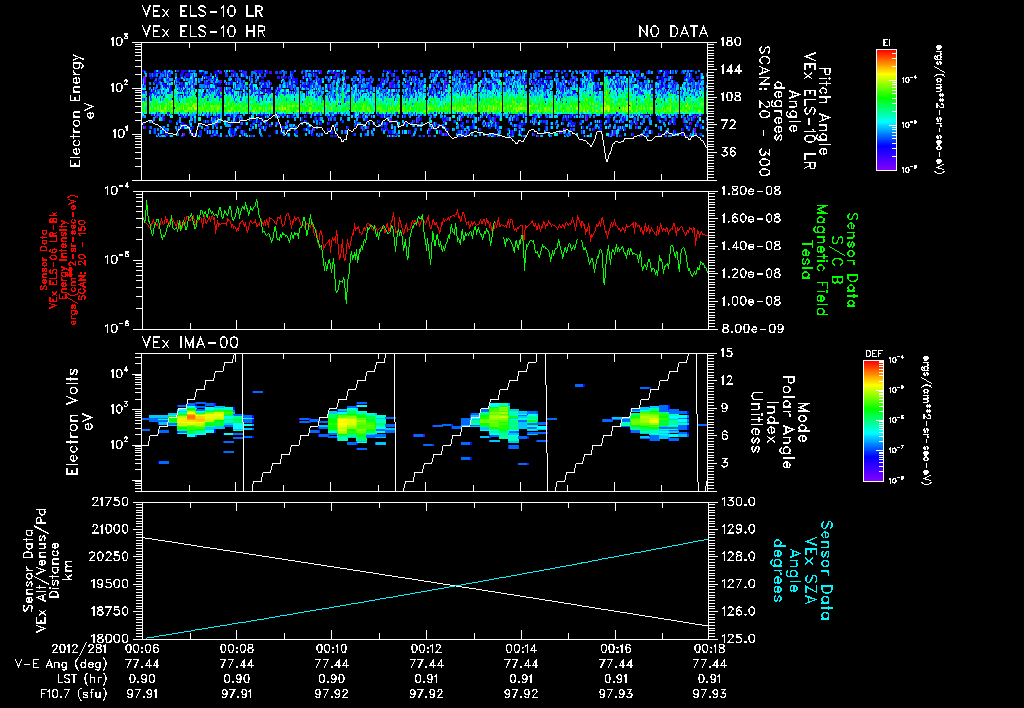The width and height of the screenshot is (1024, 708).
Task: Click the 'NO DATA' label
Action: point(673,31)
